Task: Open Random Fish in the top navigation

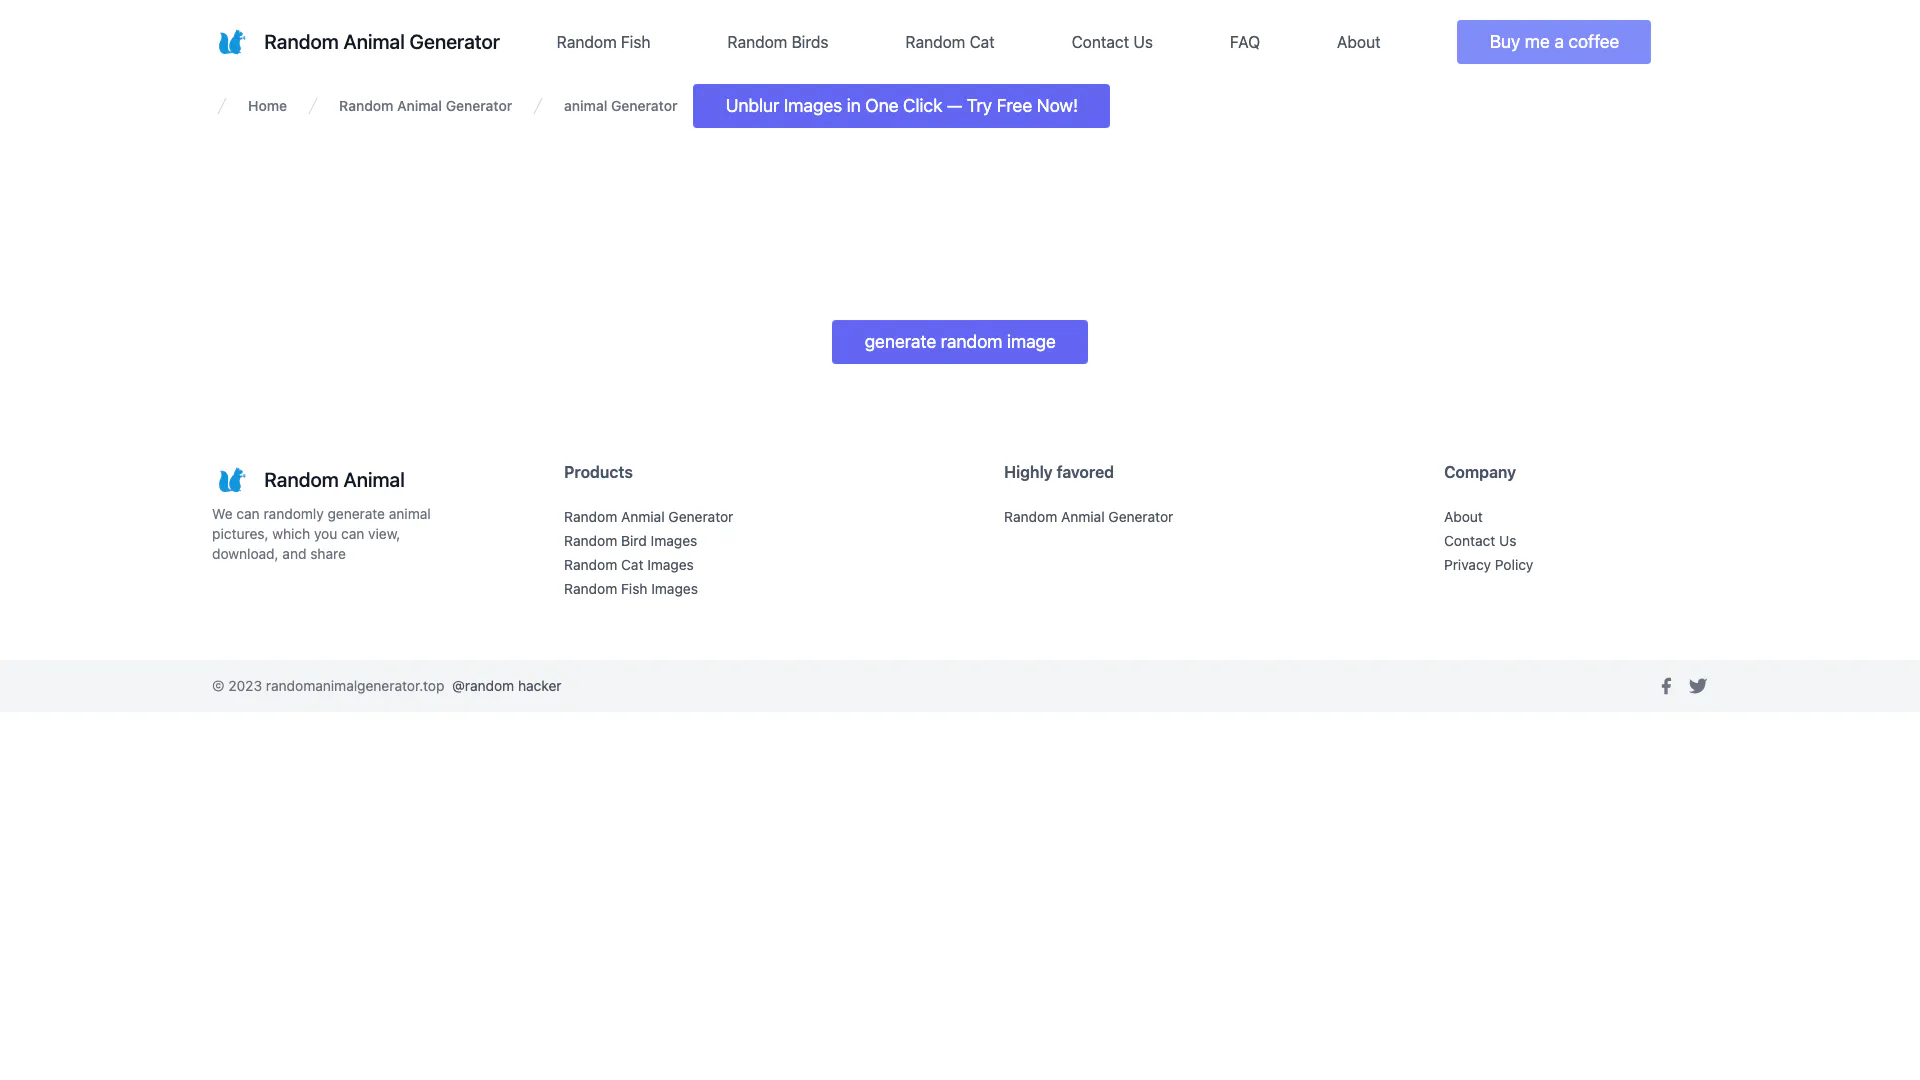Action: tap(603, 42)
